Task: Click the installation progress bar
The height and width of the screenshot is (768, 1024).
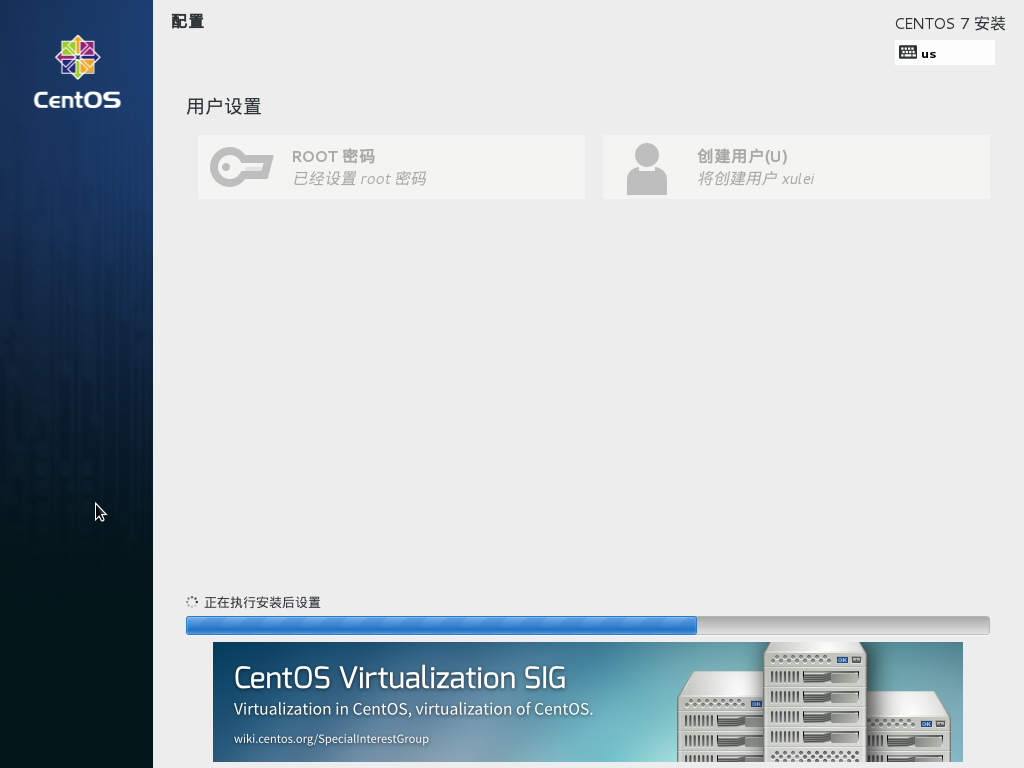Action: tap(588, 625)
